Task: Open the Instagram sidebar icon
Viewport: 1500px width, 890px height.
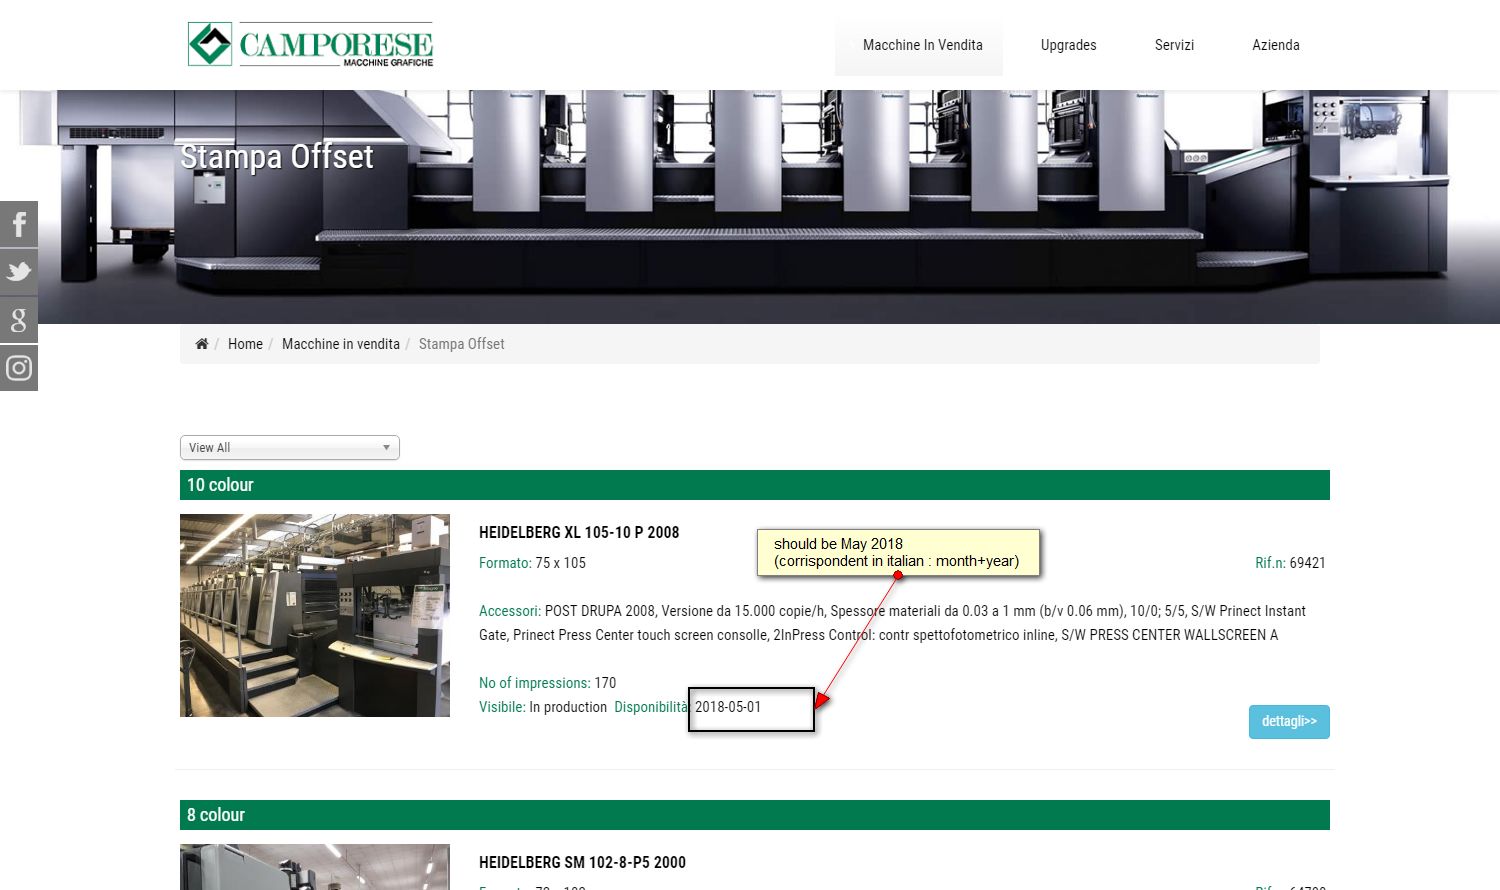Action: coord(18,368)
